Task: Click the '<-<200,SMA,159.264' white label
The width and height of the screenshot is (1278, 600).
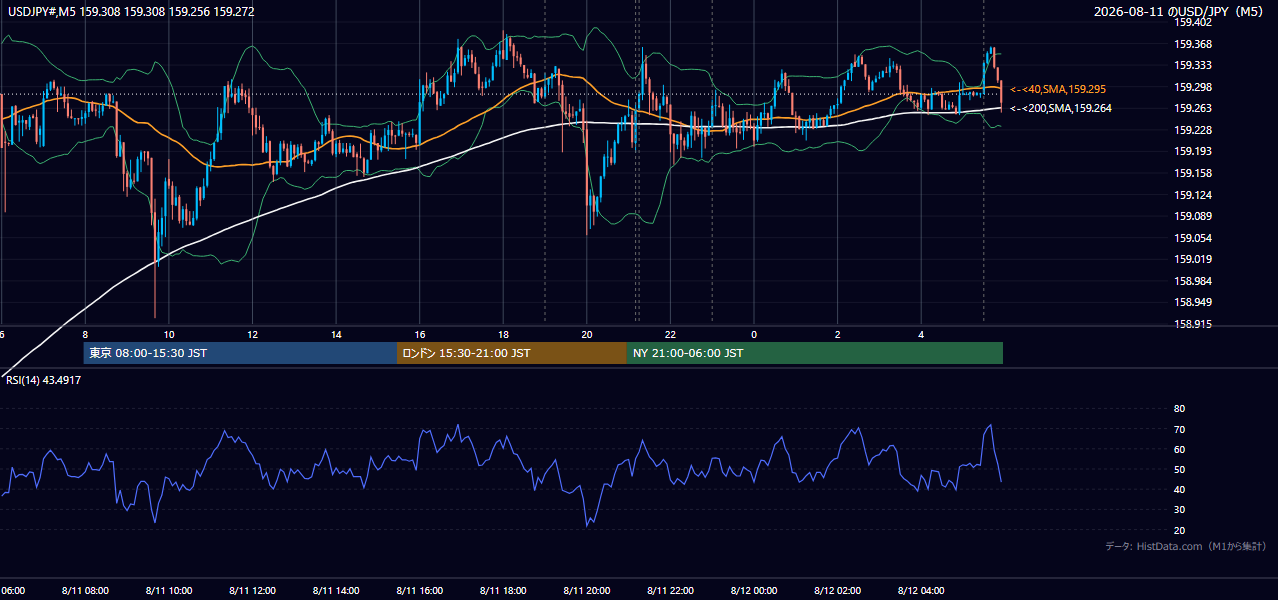Action: pyautogui.click(x=1060, y=108)
